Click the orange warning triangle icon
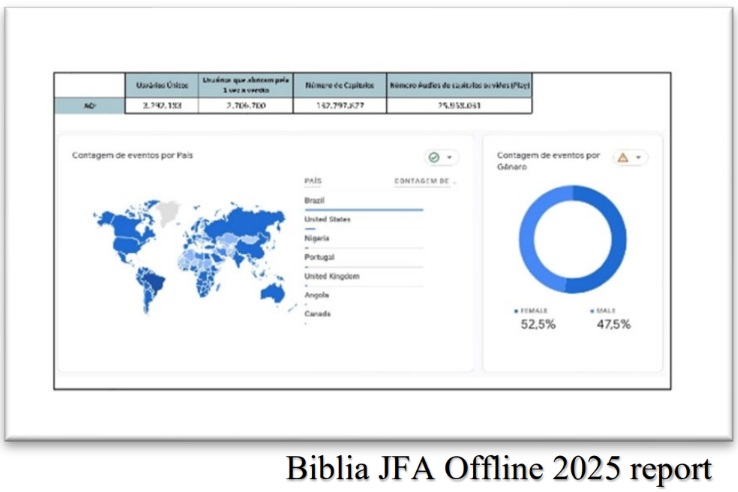 pos(623,157)
